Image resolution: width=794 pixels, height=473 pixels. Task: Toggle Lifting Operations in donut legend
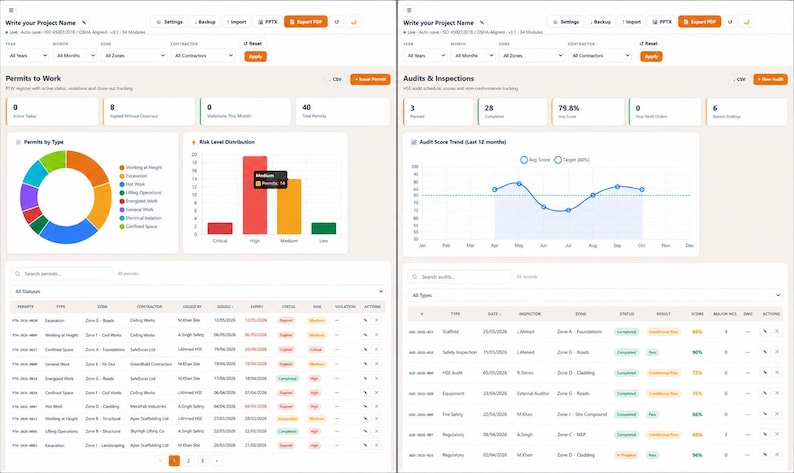140,192
